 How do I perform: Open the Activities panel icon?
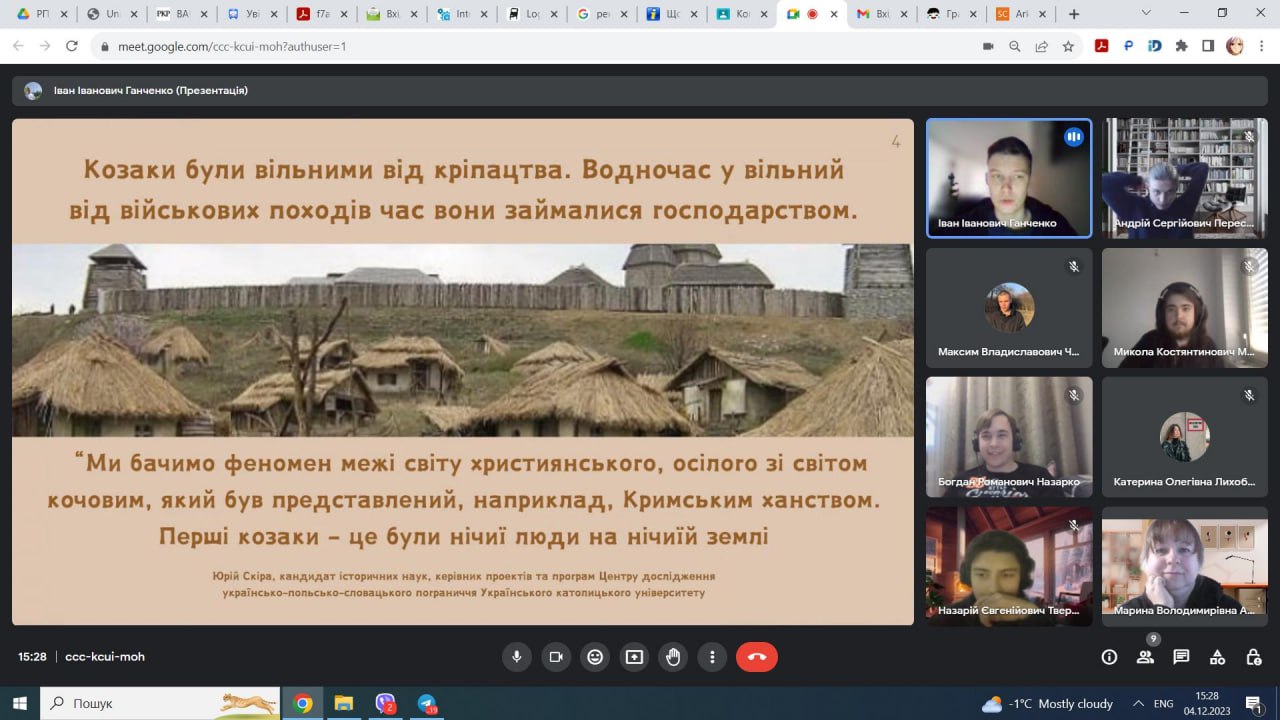click(1217, 657)
